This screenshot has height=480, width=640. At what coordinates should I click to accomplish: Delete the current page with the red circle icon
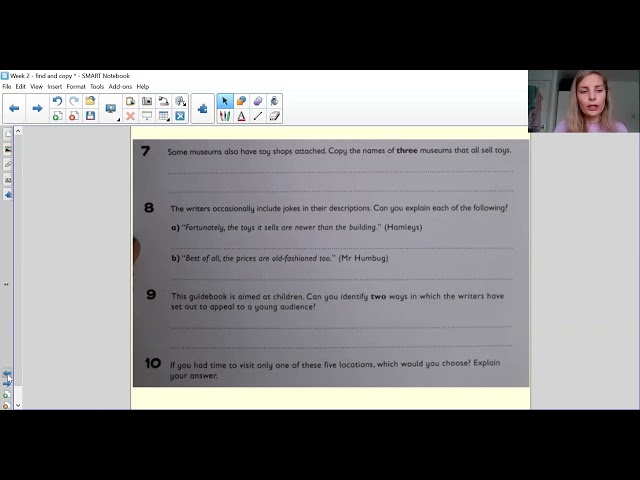74,116
